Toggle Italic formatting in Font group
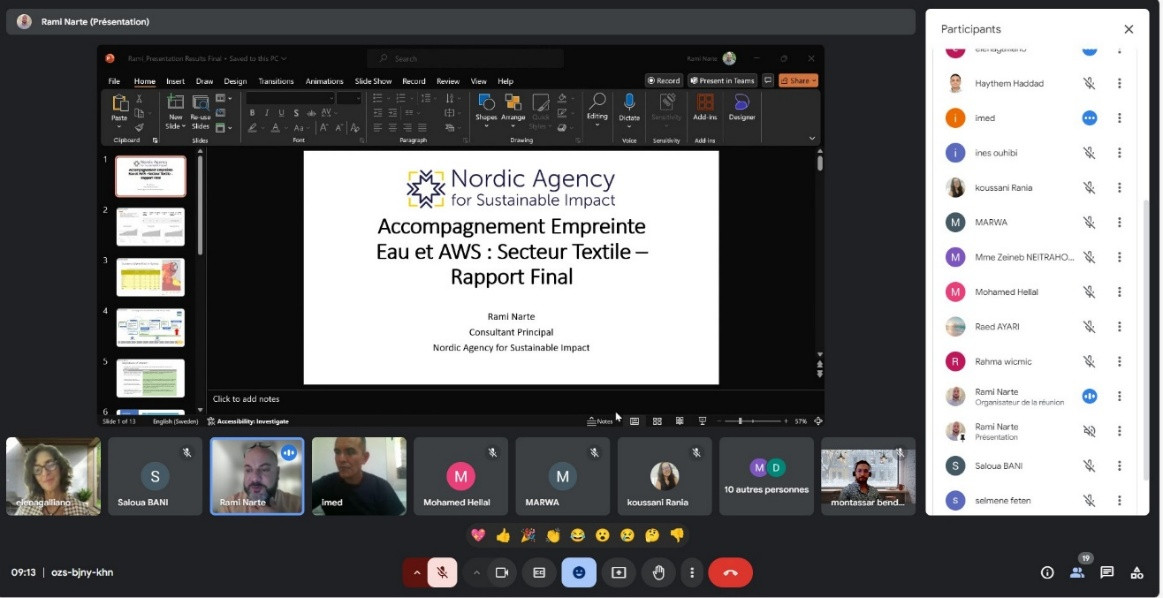Viewport: 1163px width, 598px height. point(267,114)
